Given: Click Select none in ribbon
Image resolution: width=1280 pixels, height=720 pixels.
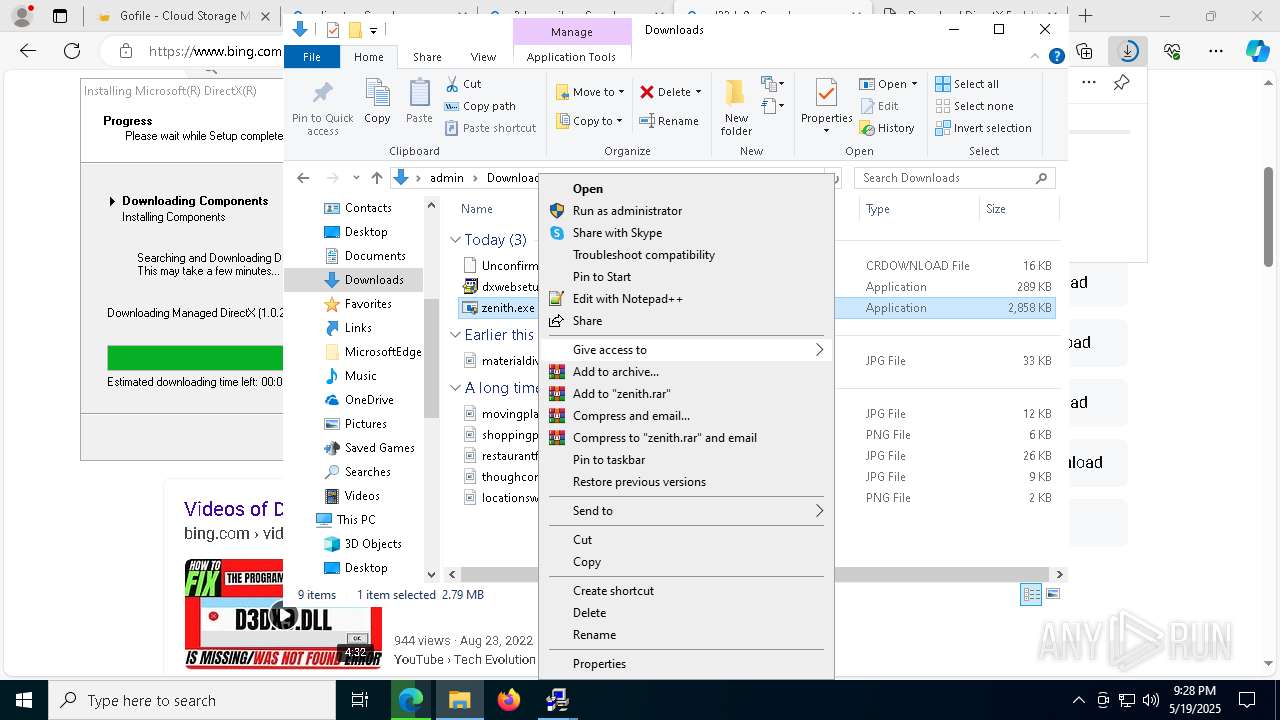Looking at the screenshot, I should (x=974, y=106).
